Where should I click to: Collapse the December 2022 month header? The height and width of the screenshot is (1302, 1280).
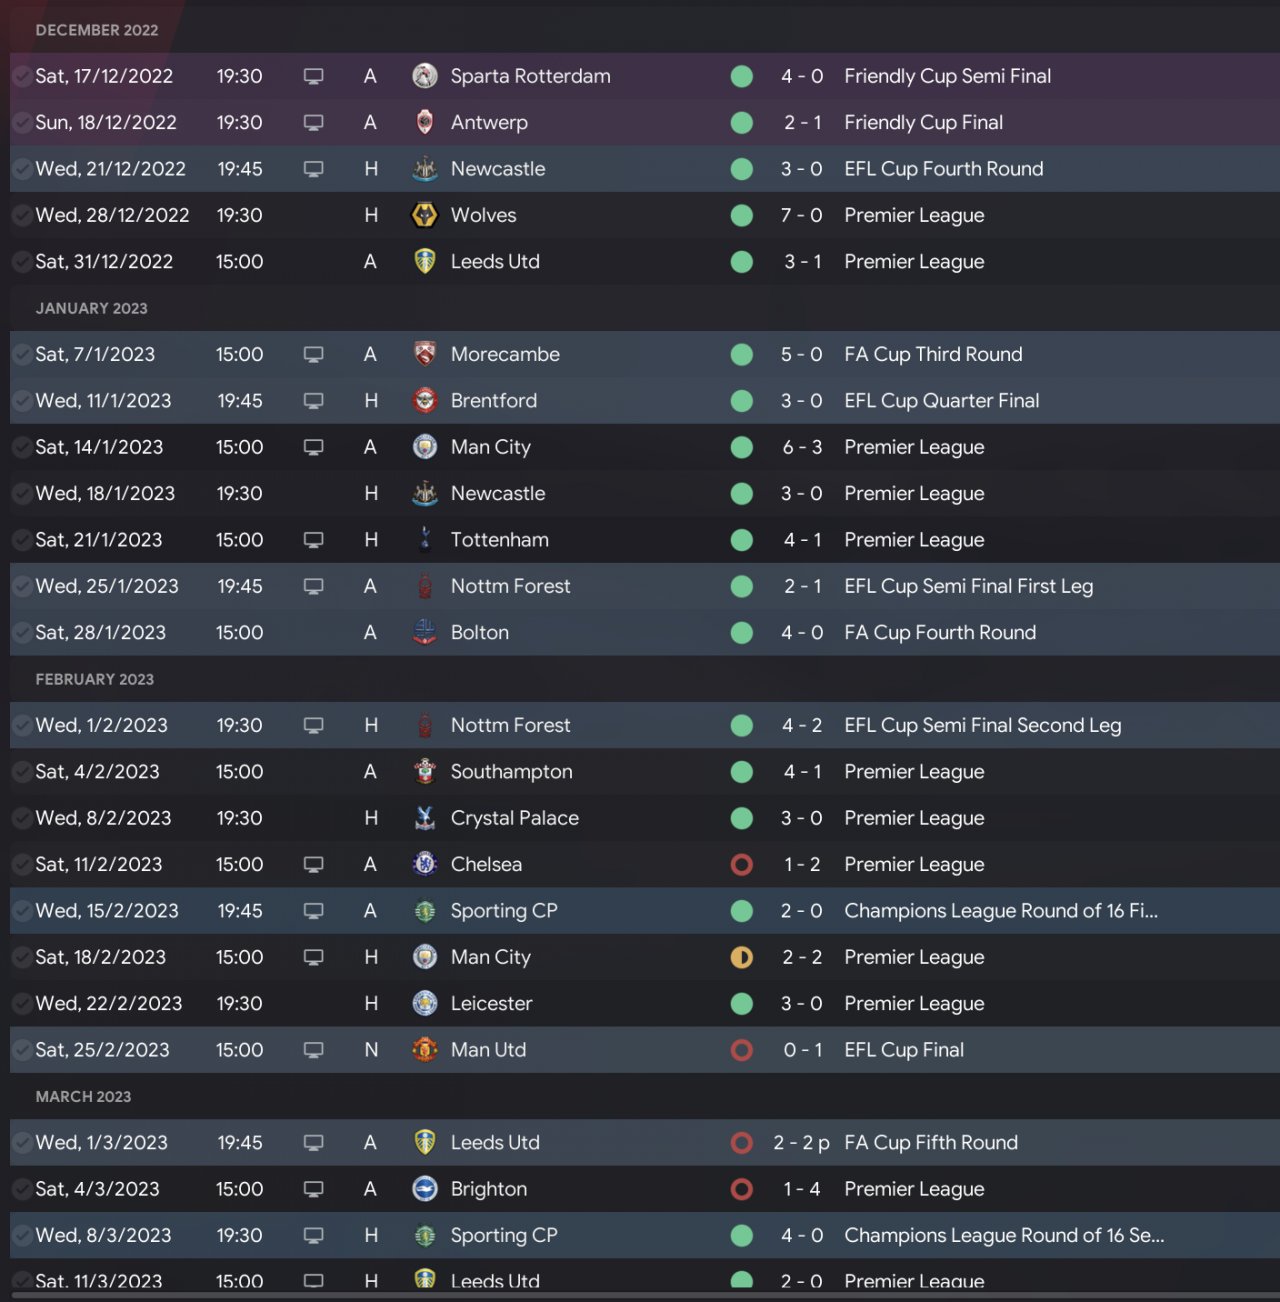[97, 30]
